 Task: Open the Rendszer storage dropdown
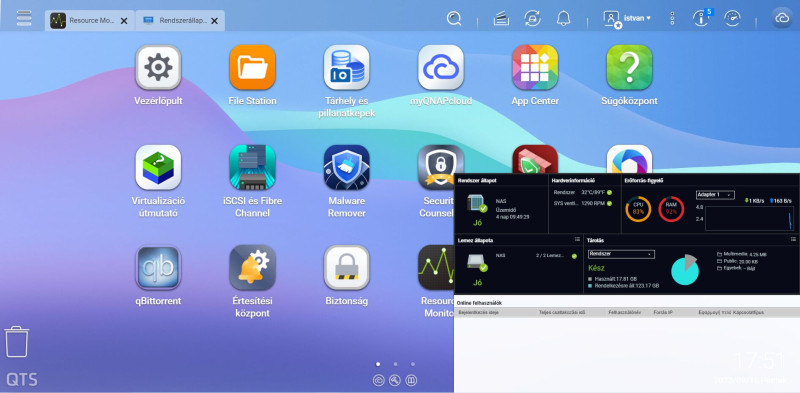[x=621, y=254]
